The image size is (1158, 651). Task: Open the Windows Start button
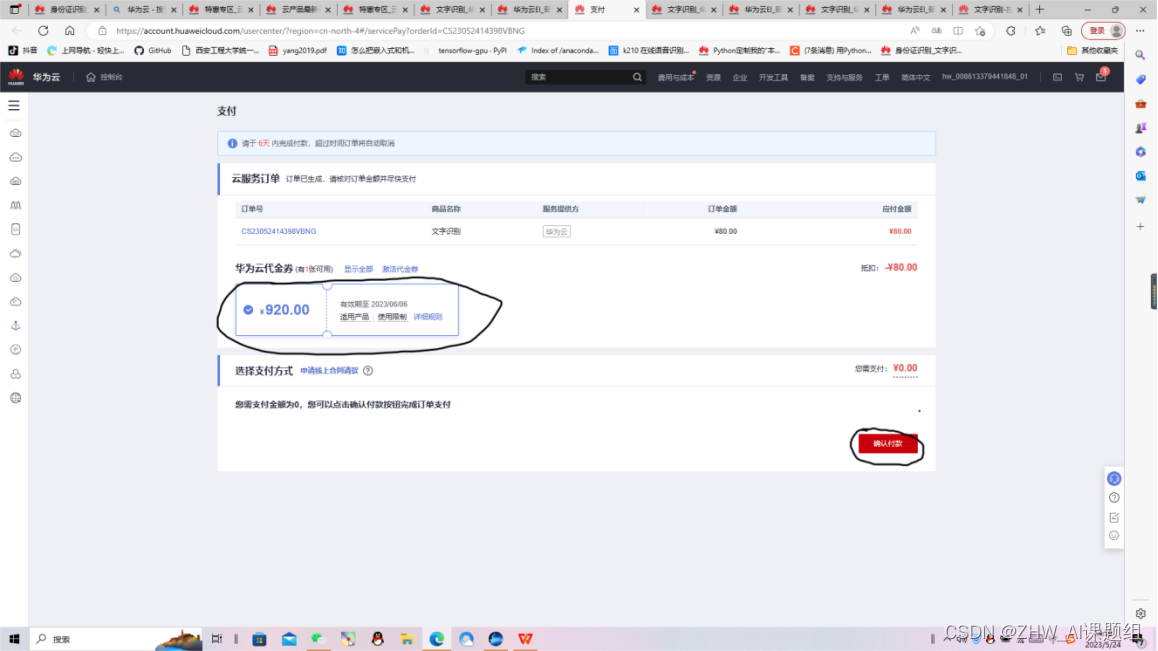pos(14,638)
